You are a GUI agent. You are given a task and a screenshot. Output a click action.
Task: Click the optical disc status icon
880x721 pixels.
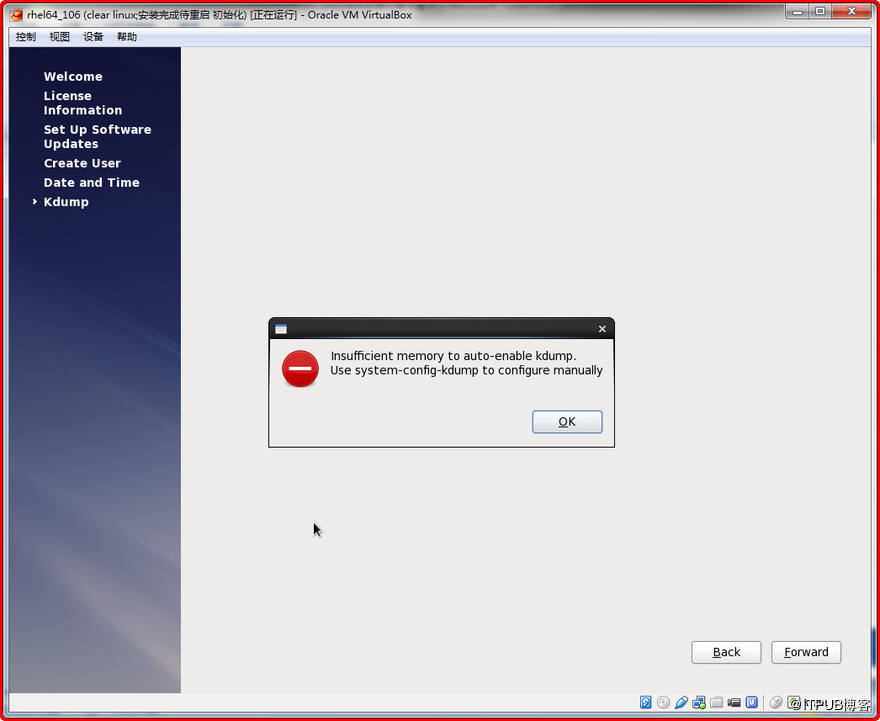pos(663,702)
